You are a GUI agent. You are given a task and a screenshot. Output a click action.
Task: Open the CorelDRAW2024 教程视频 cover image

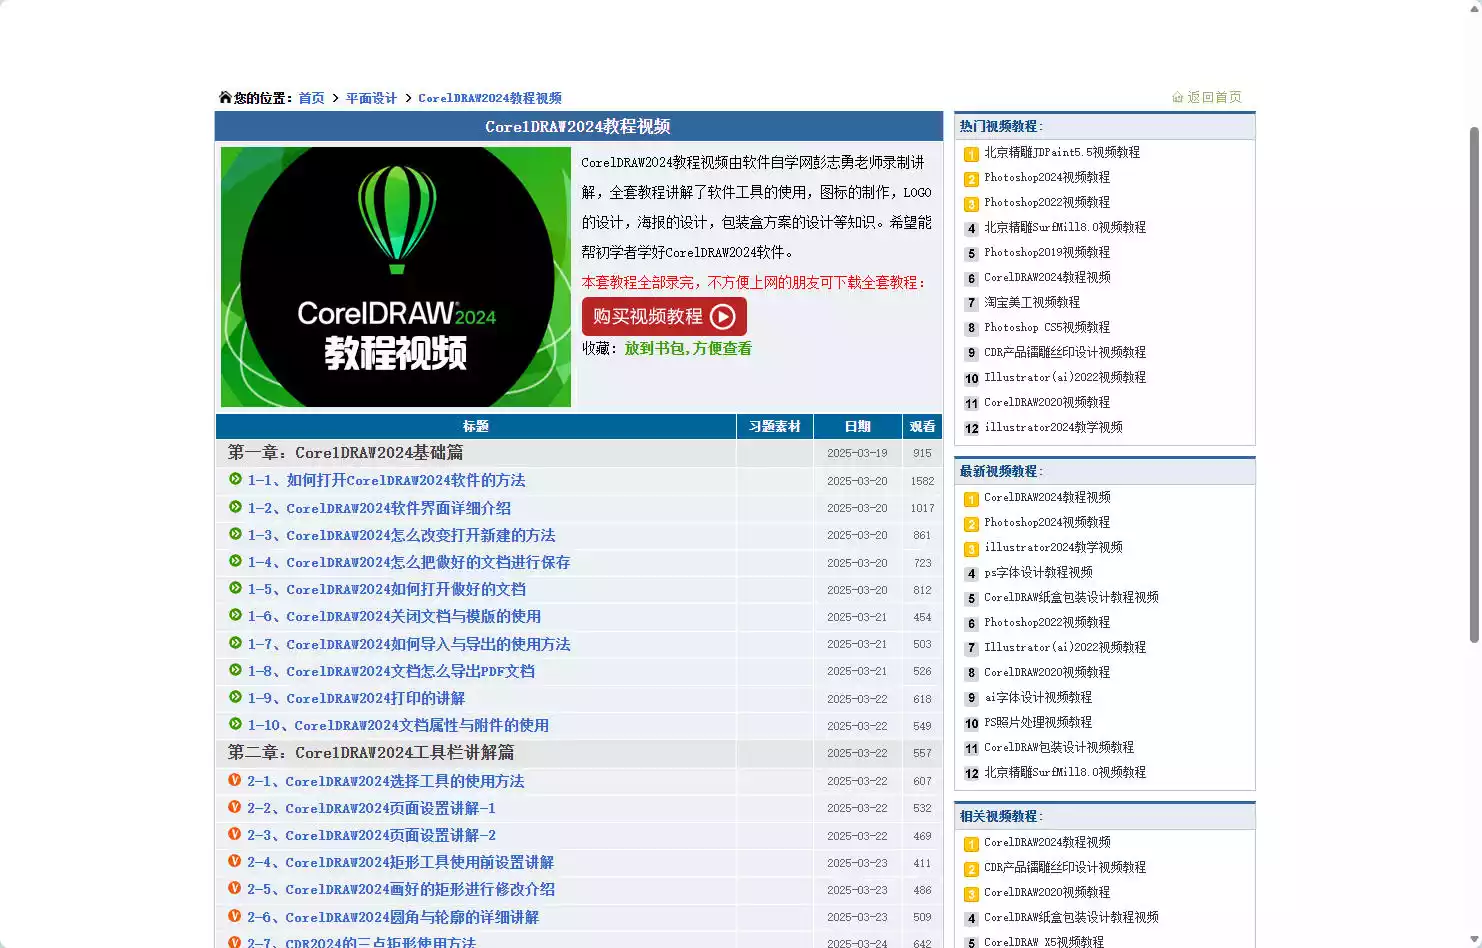(x=396, y=277)
